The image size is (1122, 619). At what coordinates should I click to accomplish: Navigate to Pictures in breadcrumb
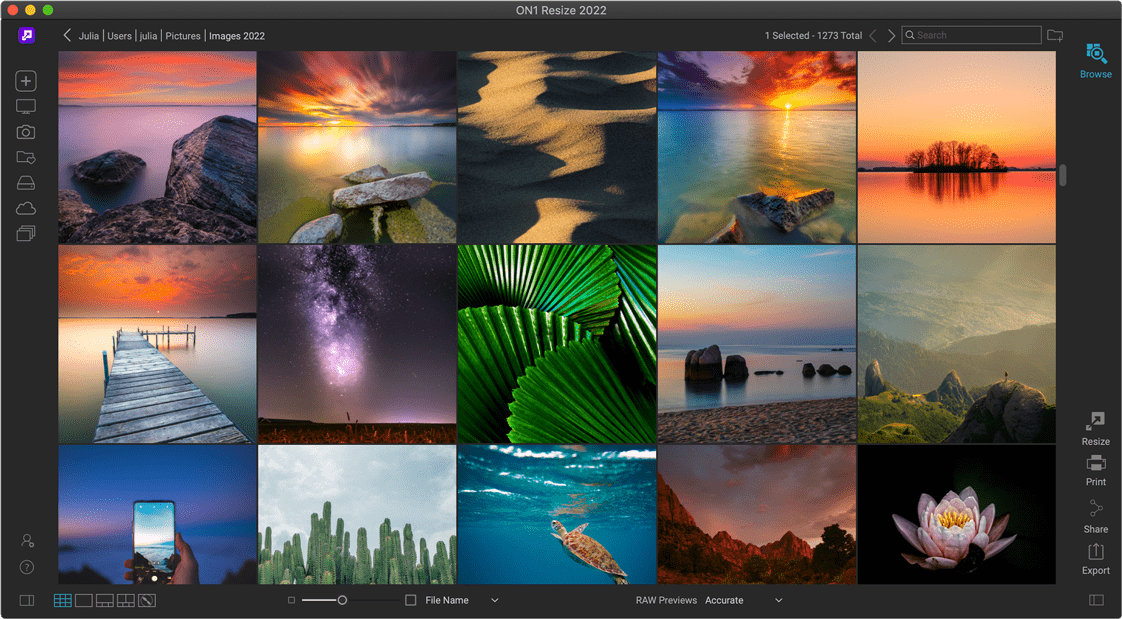tap(183, 36)
